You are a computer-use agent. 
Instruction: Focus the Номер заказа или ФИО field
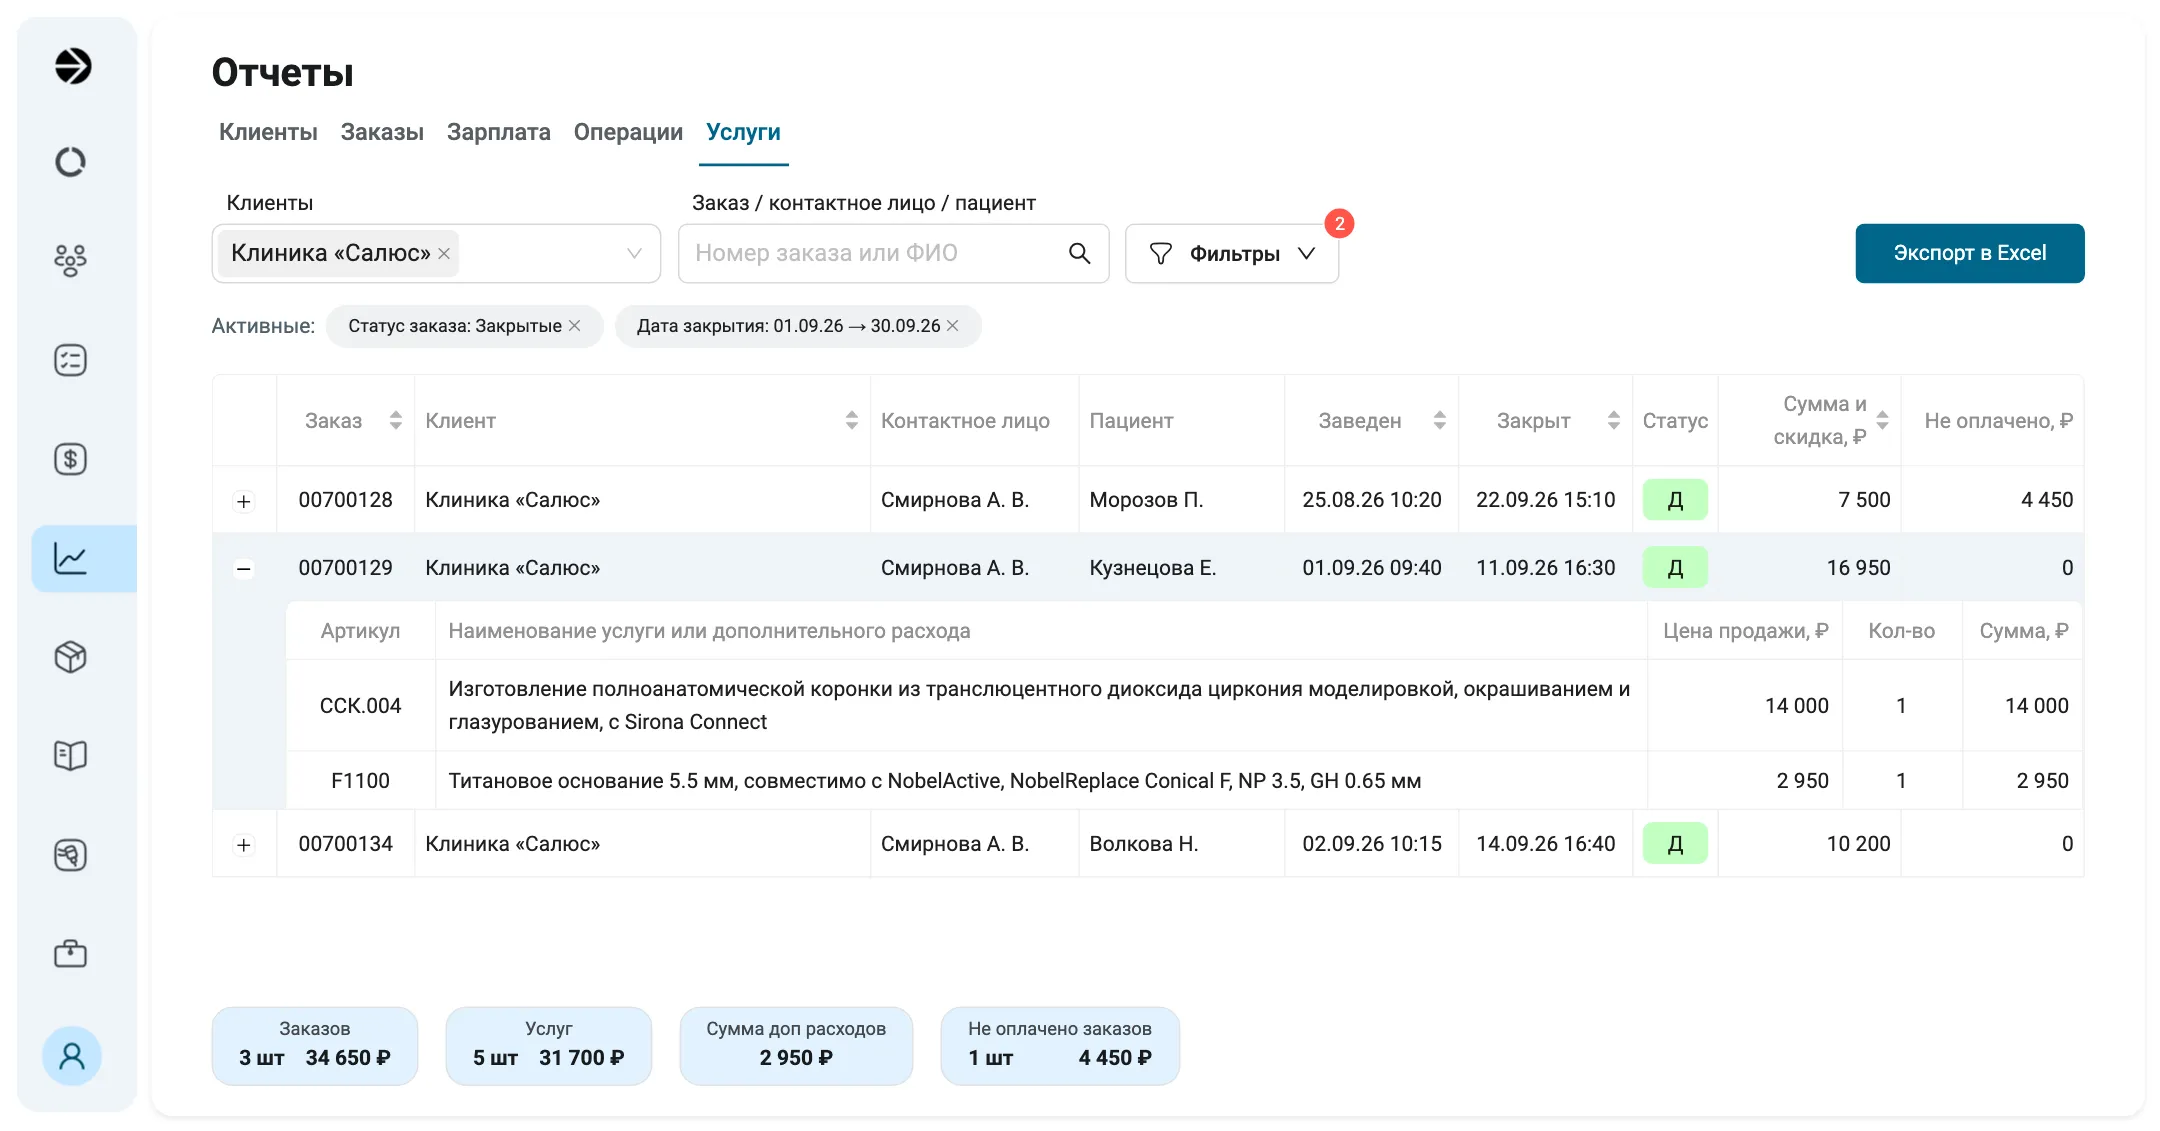point(894,254)
